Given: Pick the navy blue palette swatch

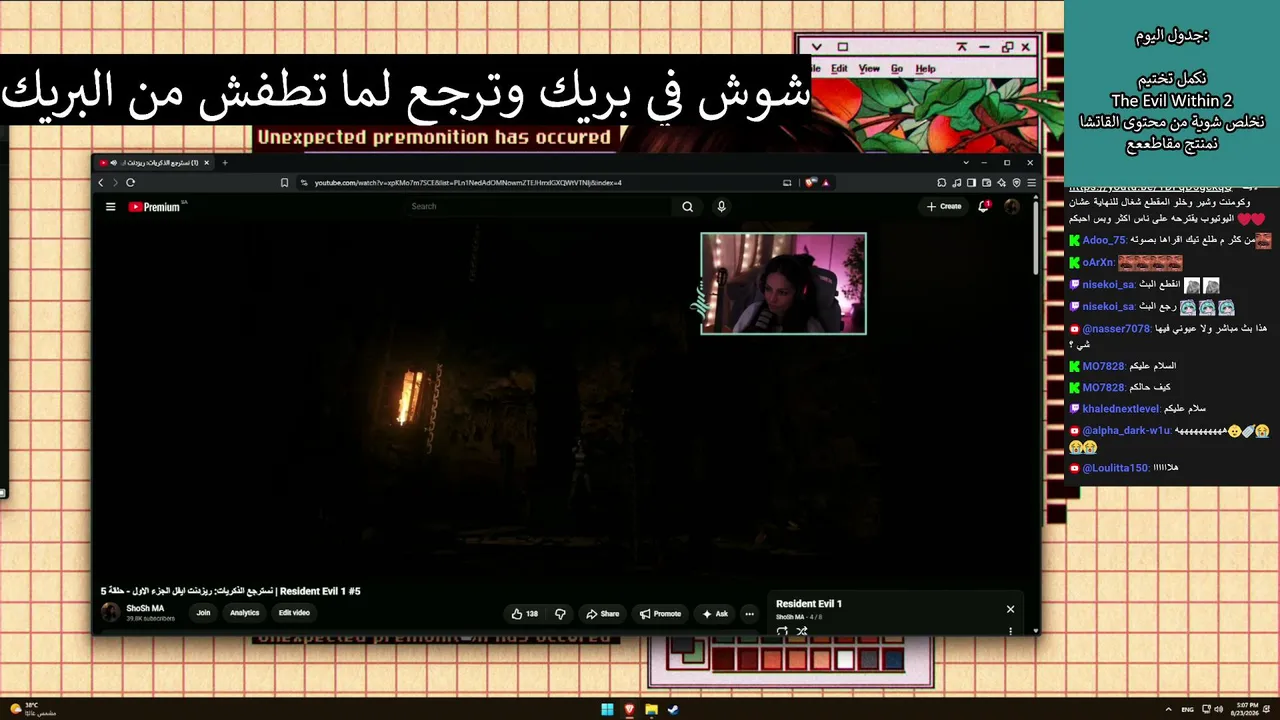Looking at the screenshot, I should (x=894, y=660).
